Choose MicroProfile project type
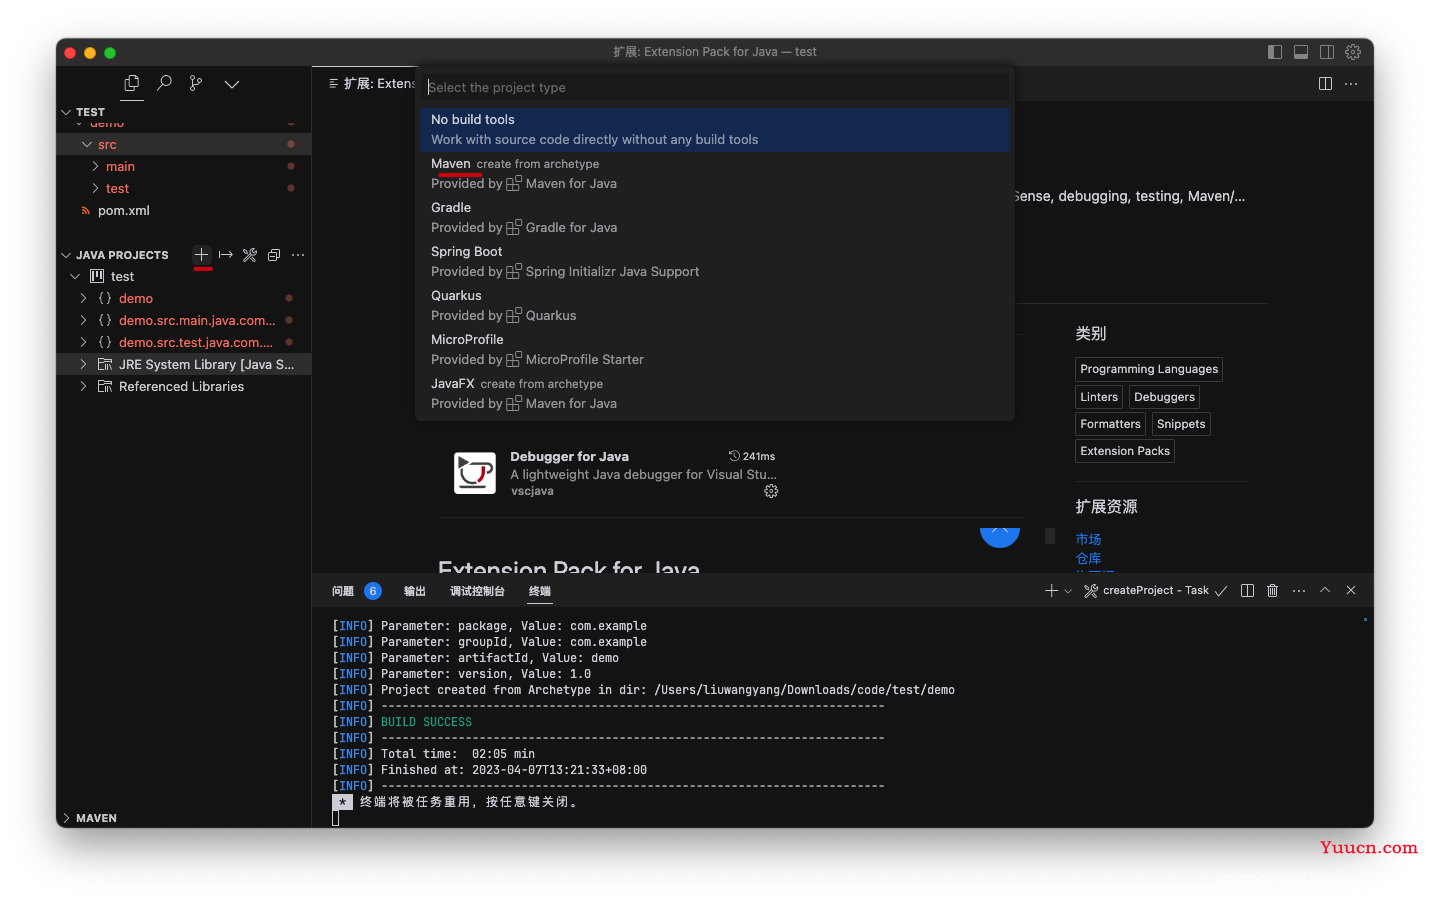The height and width of the screenshot is (902, 1430). [715, 350]
